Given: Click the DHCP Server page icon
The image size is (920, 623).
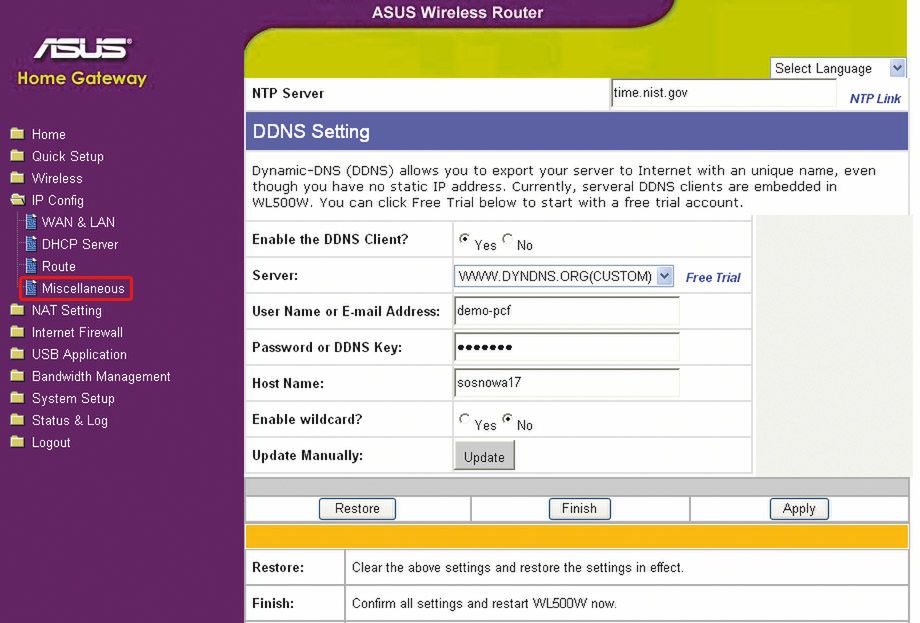Looking at the screenshot, I should click(x=31, y=244).
